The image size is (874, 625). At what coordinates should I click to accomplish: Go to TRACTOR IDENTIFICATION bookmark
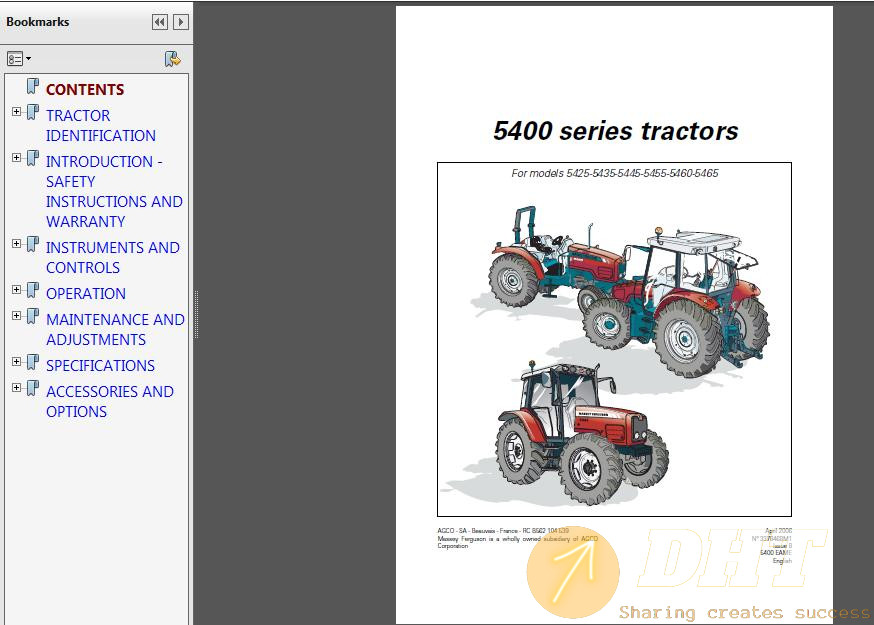pos(100,125)
